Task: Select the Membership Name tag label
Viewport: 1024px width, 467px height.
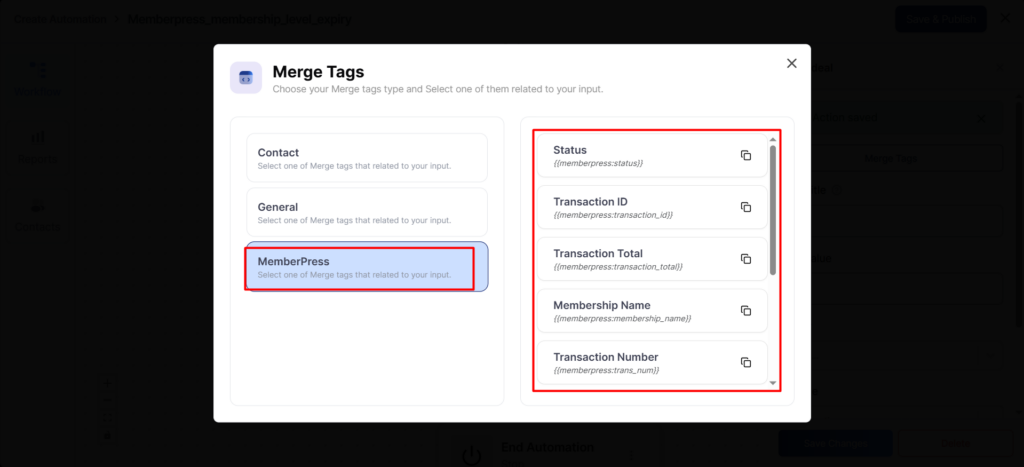Action: tap(601, 305)
